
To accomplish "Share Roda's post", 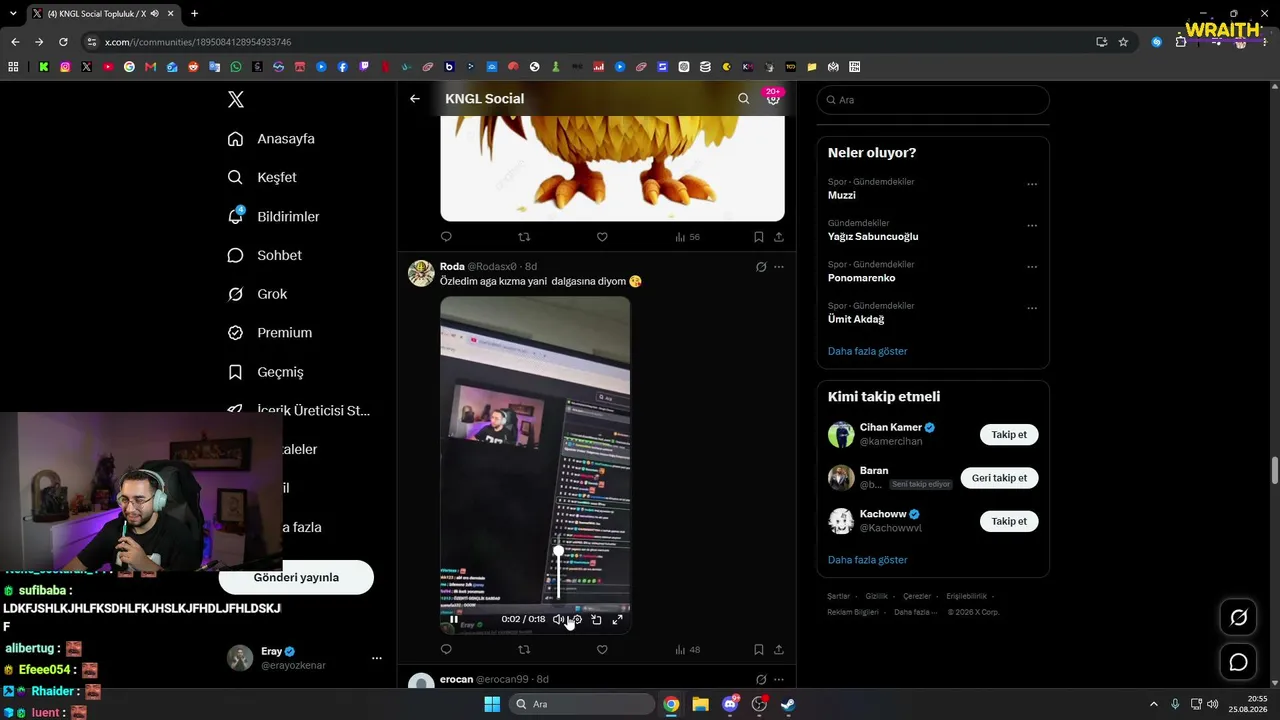I will [x=779, y=650].
